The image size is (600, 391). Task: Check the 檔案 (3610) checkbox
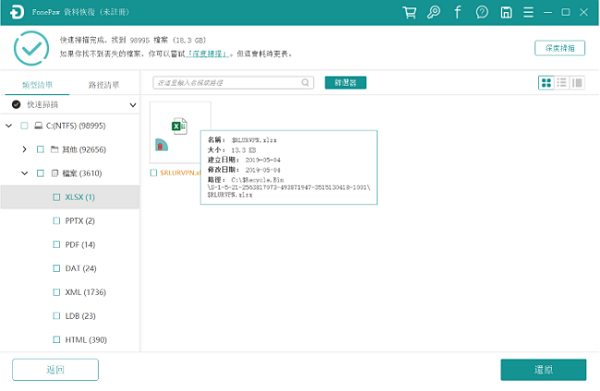pyautogui.click(x=40, y=173)
